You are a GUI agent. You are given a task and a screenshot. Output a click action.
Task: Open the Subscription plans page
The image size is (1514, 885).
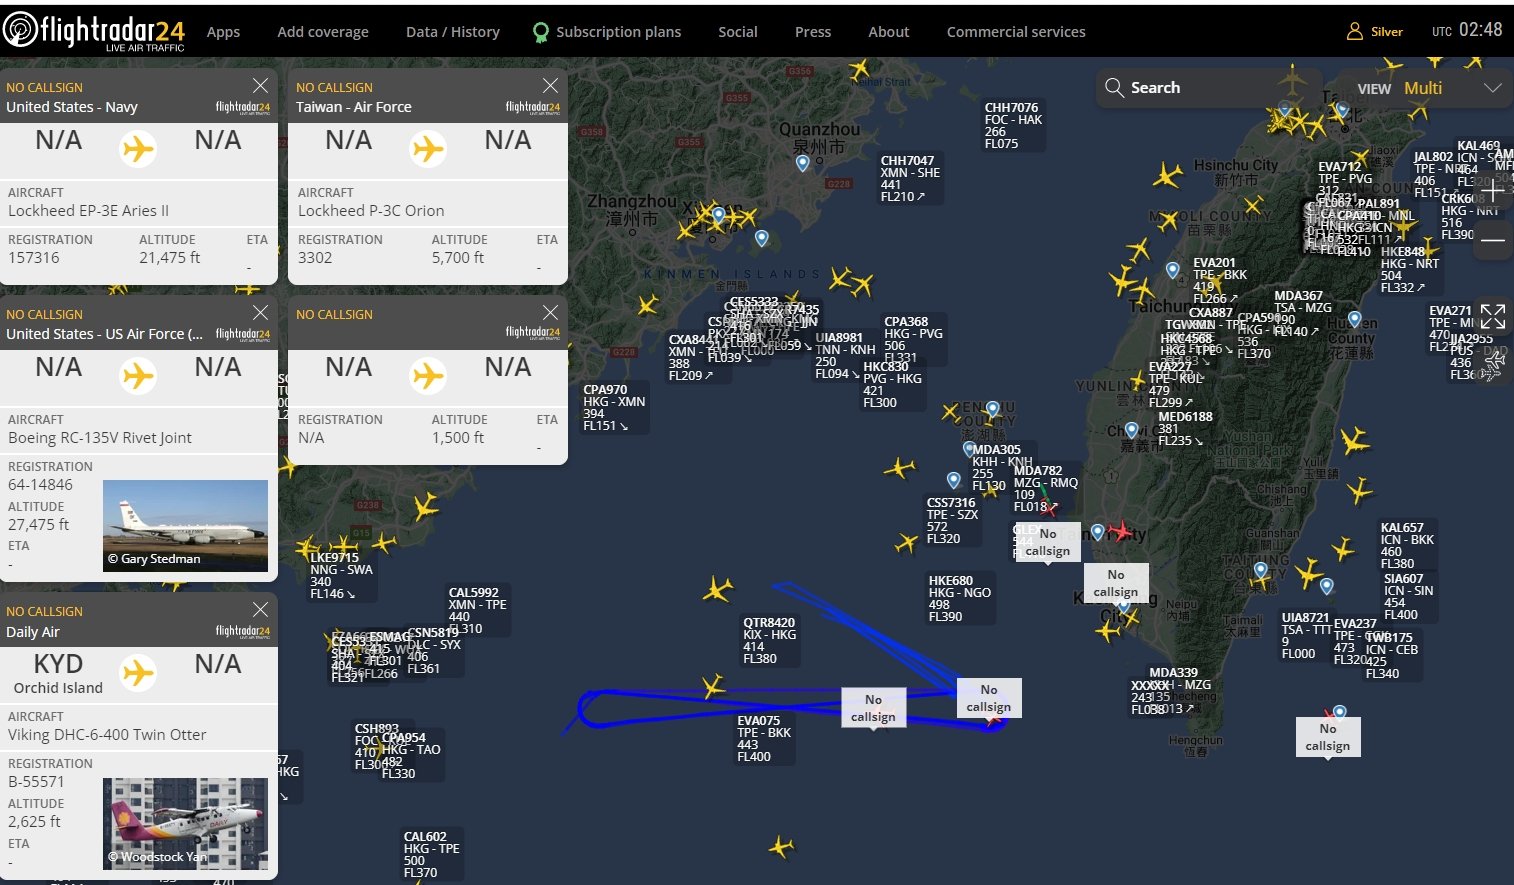(618, 32)
